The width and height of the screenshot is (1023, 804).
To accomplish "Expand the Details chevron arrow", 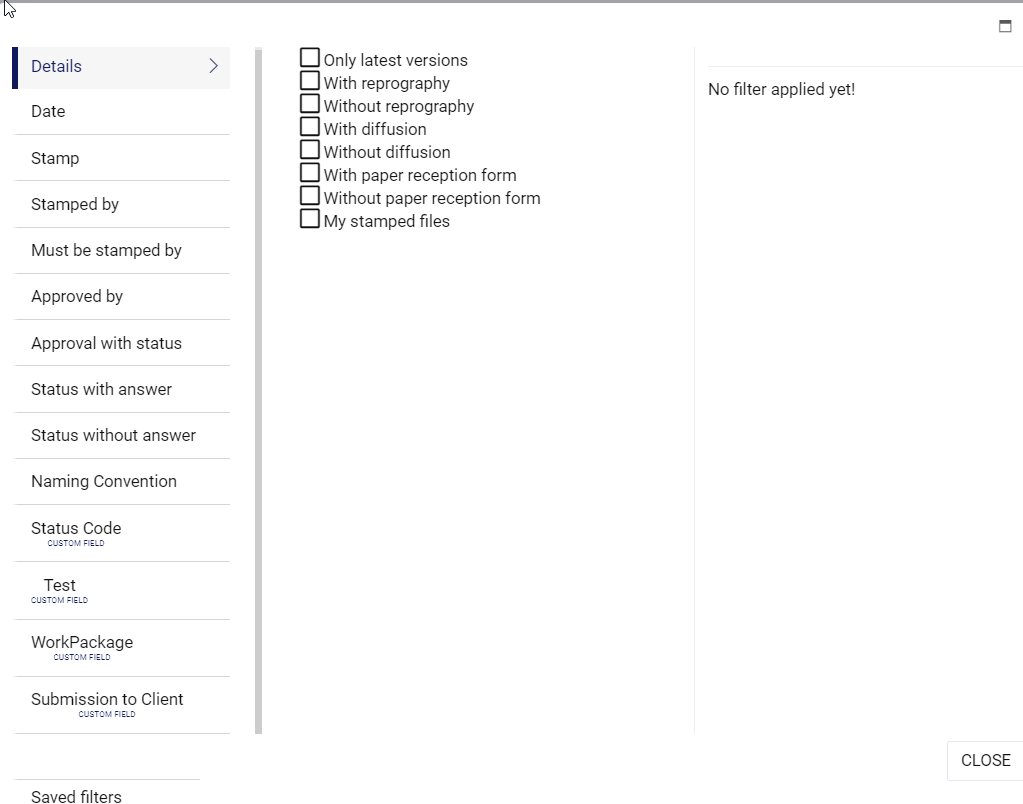I will pyautogui.click(x=213, y=66).
